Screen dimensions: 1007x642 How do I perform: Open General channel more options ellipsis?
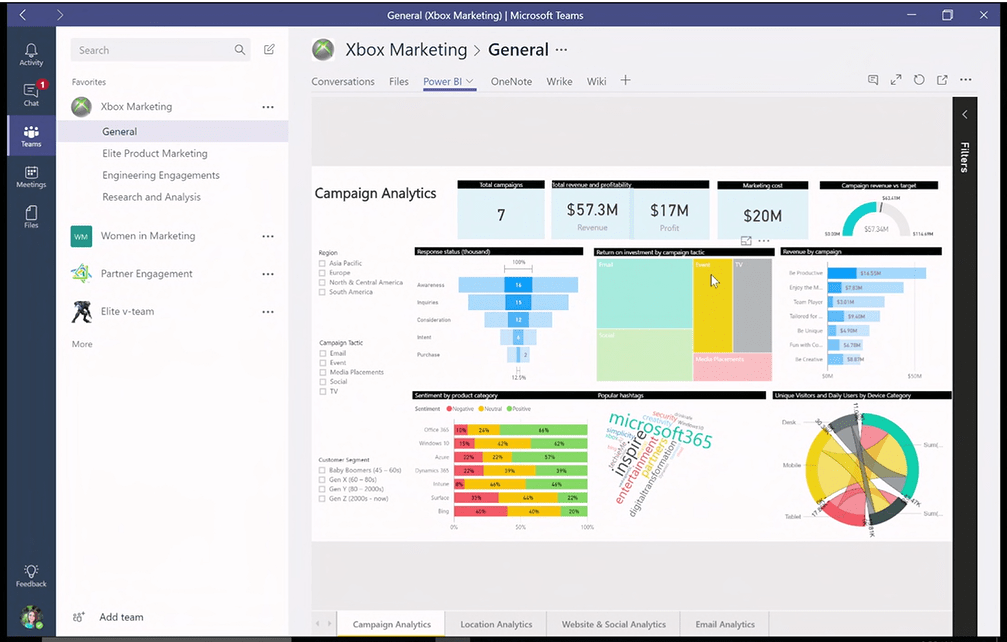(561, 49)
